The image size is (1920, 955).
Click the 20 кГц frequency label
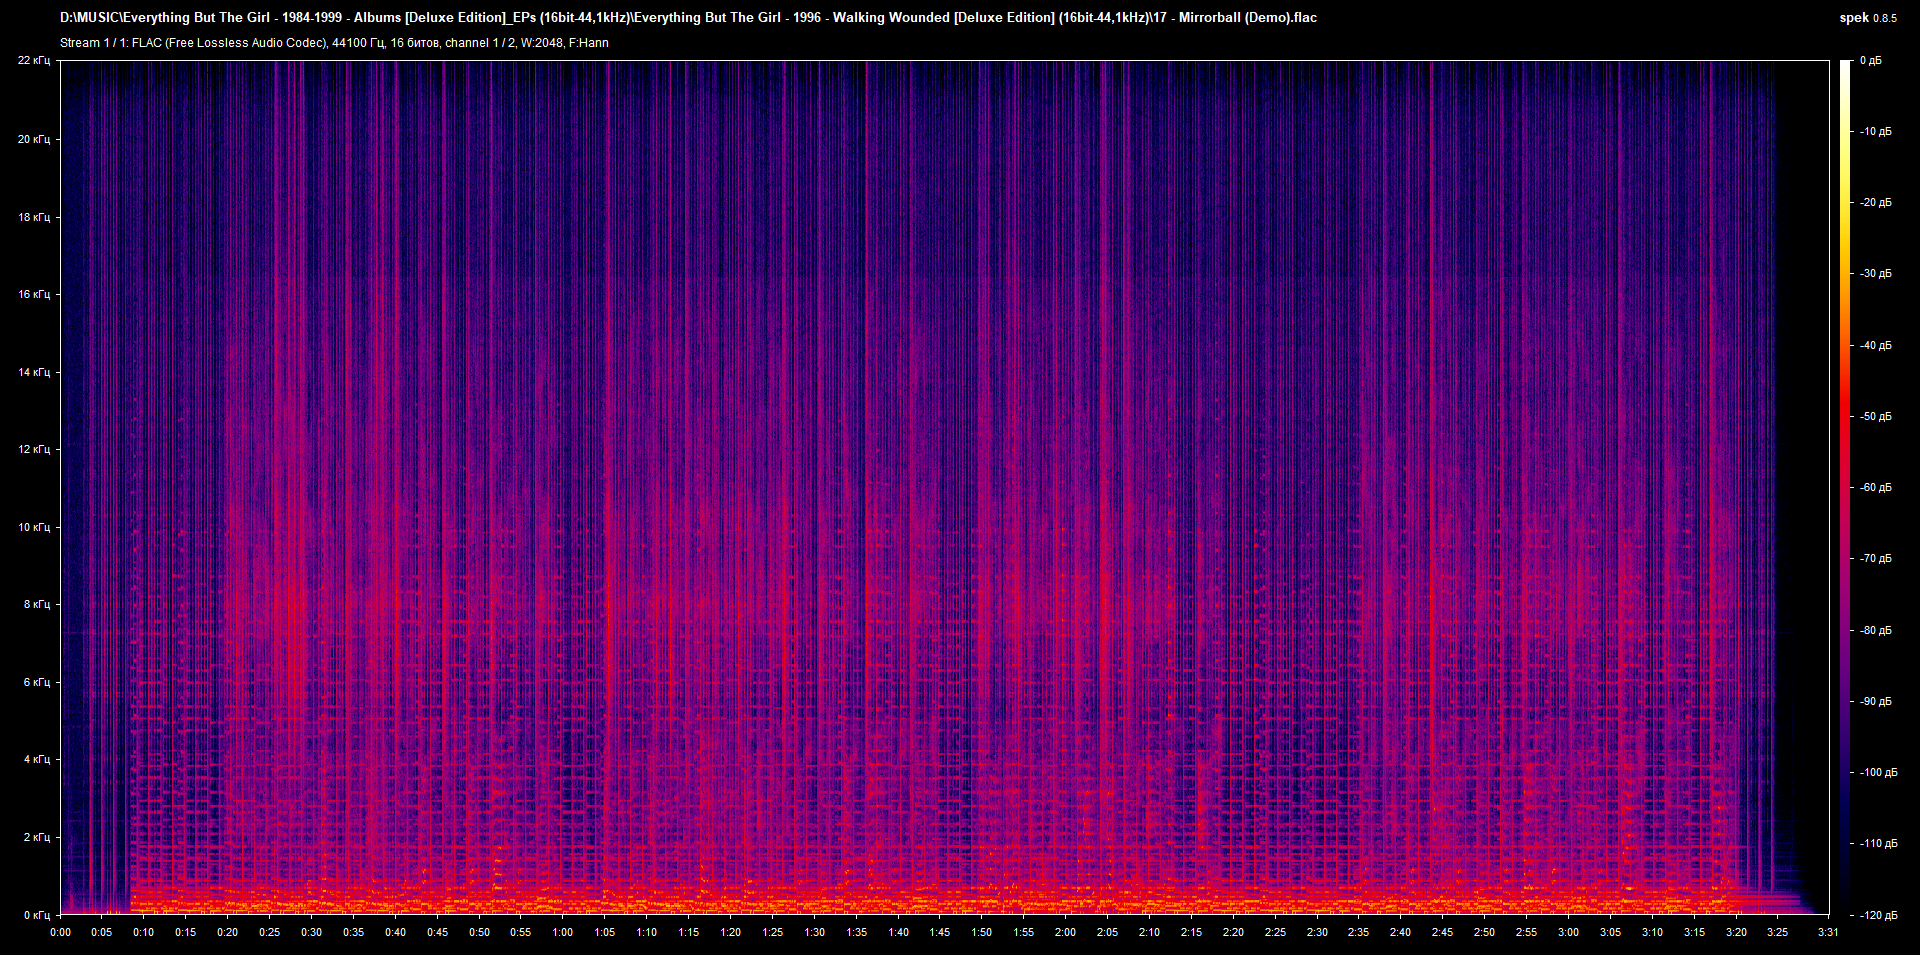pos(34,139)
